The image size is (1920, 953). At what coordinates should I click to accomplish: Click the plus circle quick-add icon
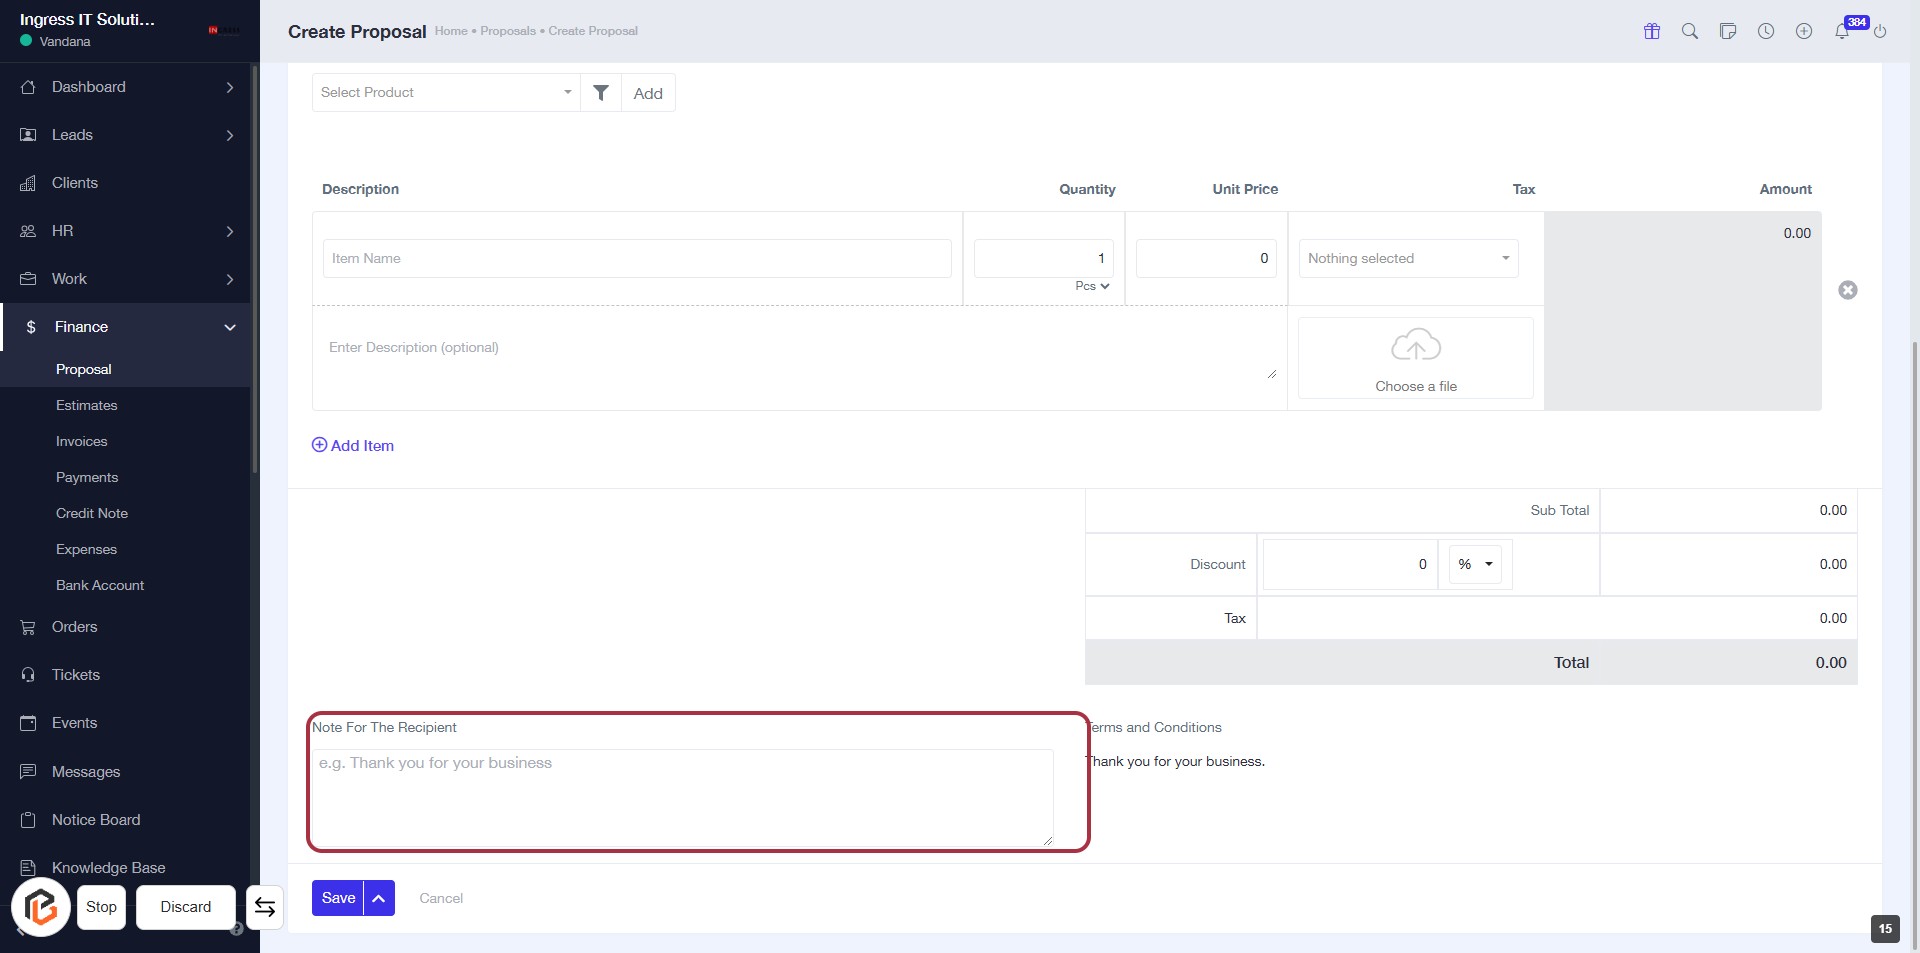[1804, 31]
